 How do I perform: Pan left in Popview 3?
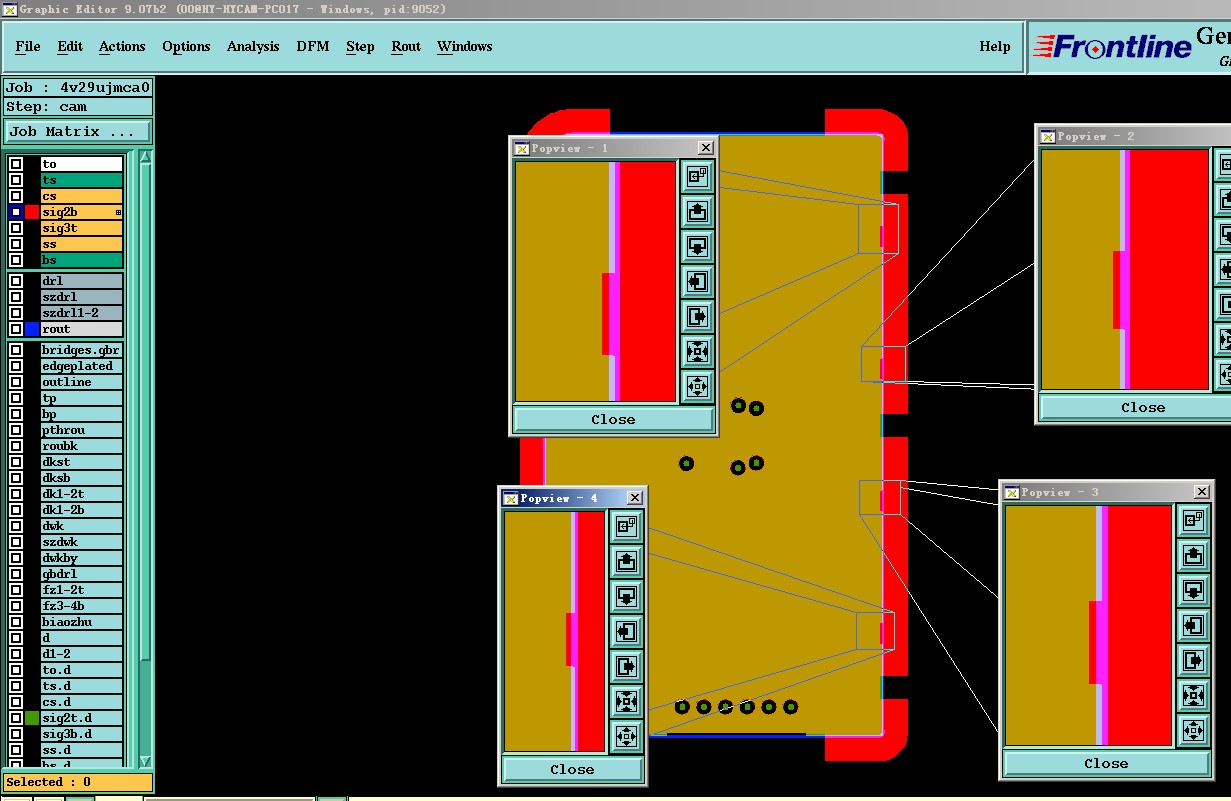(x=1193, y=625)
